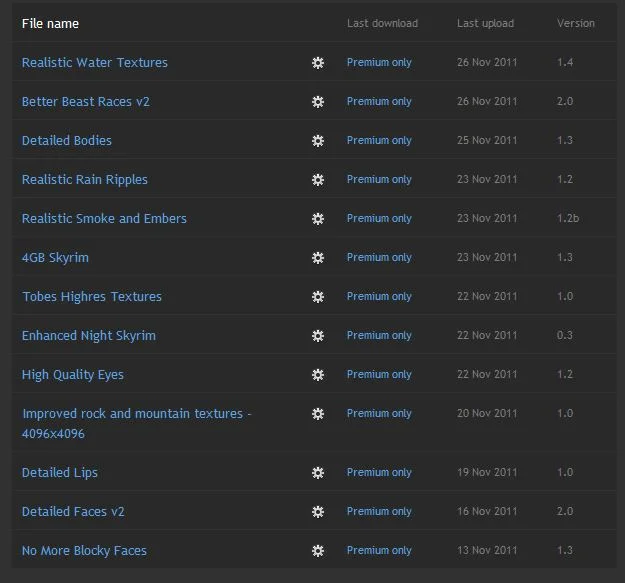
Task: Click Premium only link for Detailed Lips
Action: click(x=379, y=473)
